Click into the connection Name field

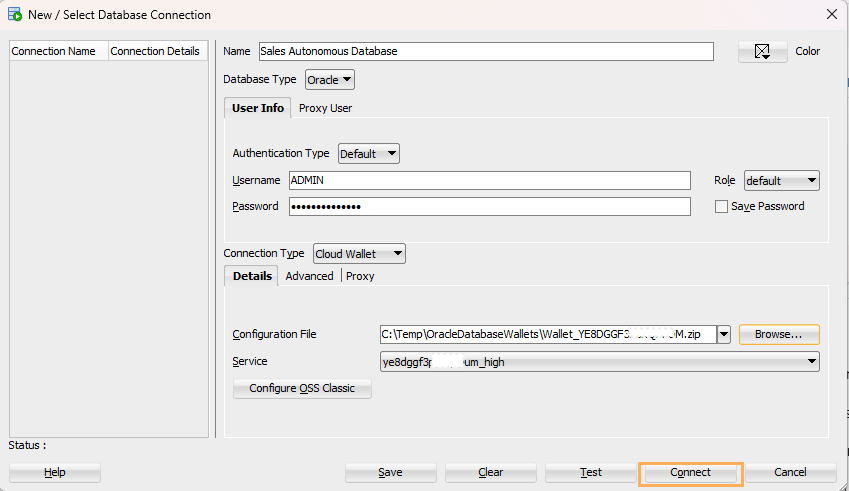(x=485, y=51)
